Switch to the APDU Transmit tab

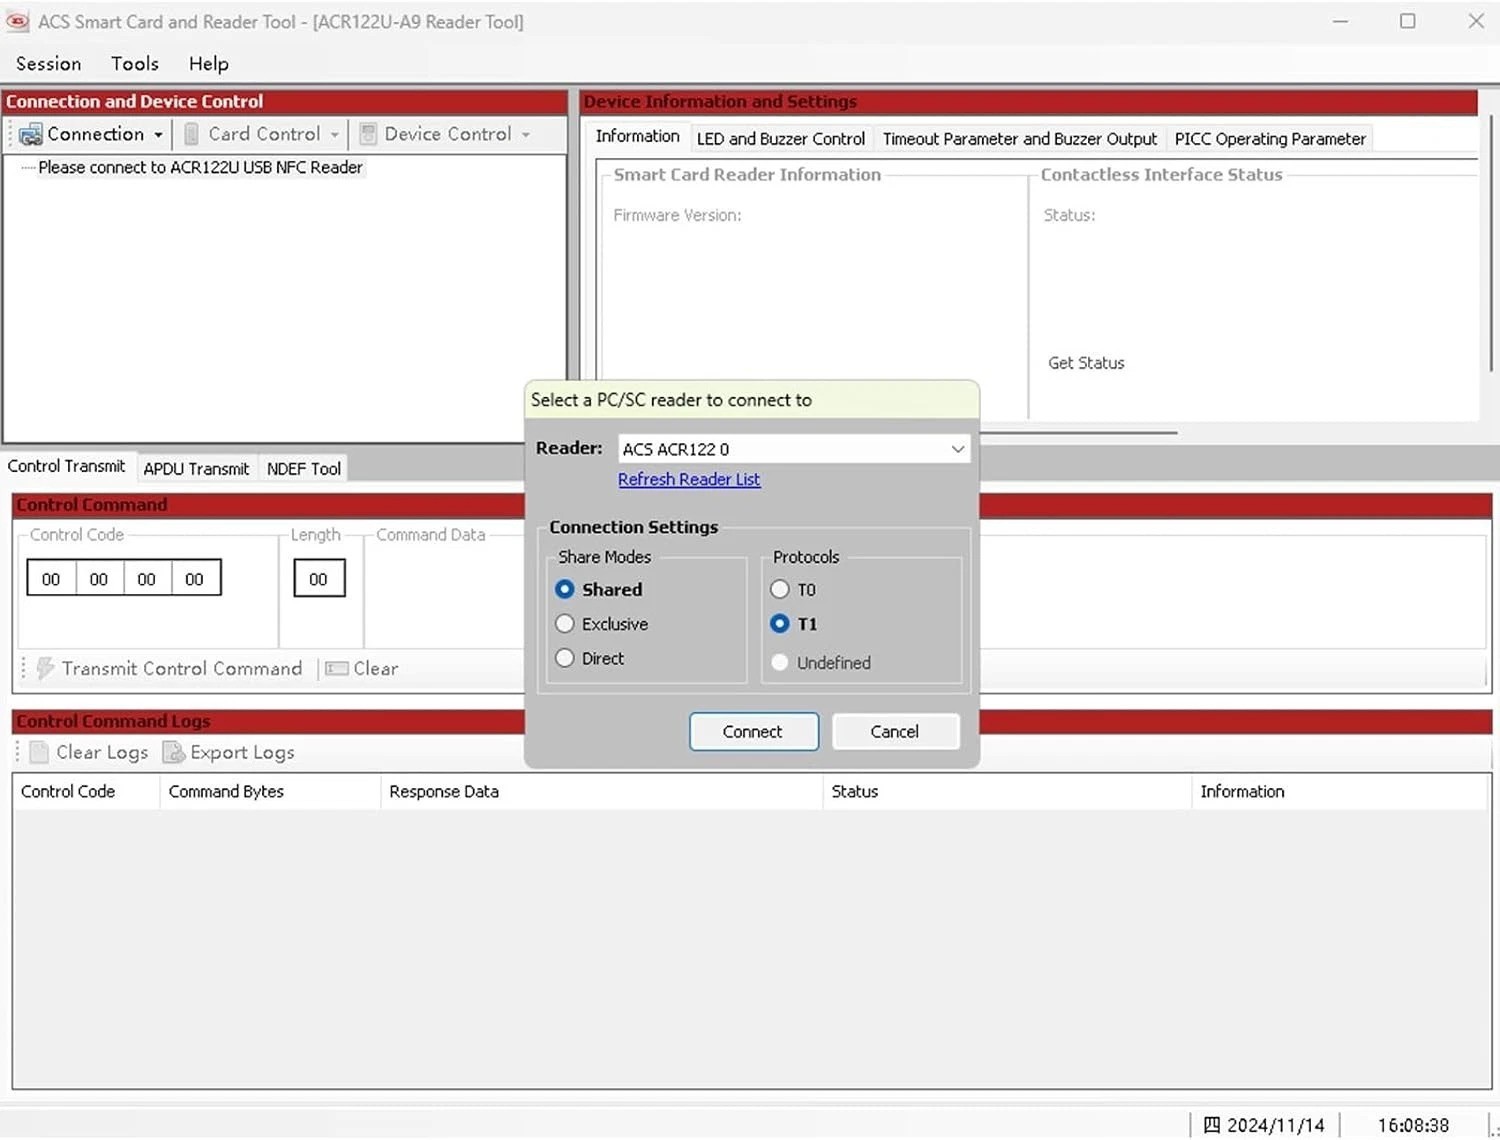tap(196, 469)
